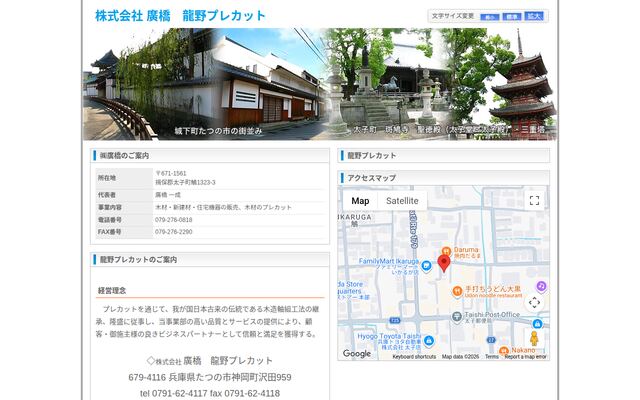The image size is (640, 400).
Task: Click the blue shop marker above pegman
Action: coord(537,324)
